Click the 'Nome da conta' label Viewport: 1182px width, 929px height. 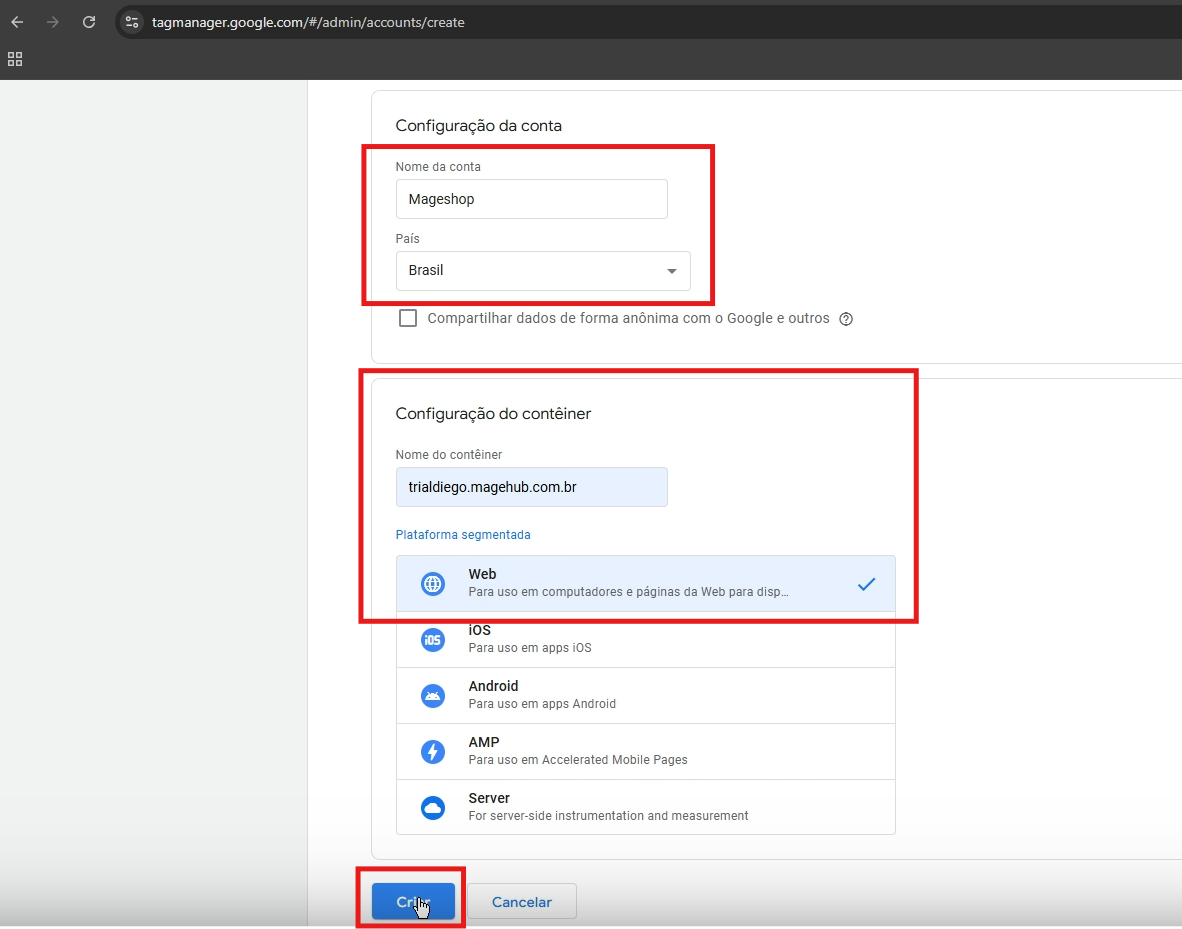(x=438, y=167)
